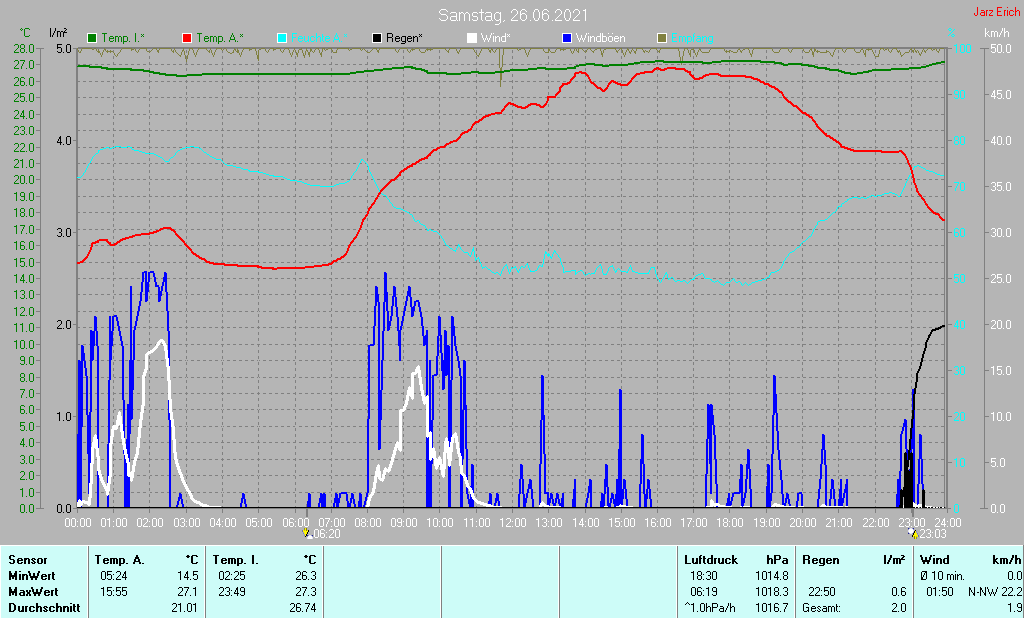Viewport: 1024px width, 618px height.
Task: Select the 'Wind*' legend label
Action: [x=496, y=38]
